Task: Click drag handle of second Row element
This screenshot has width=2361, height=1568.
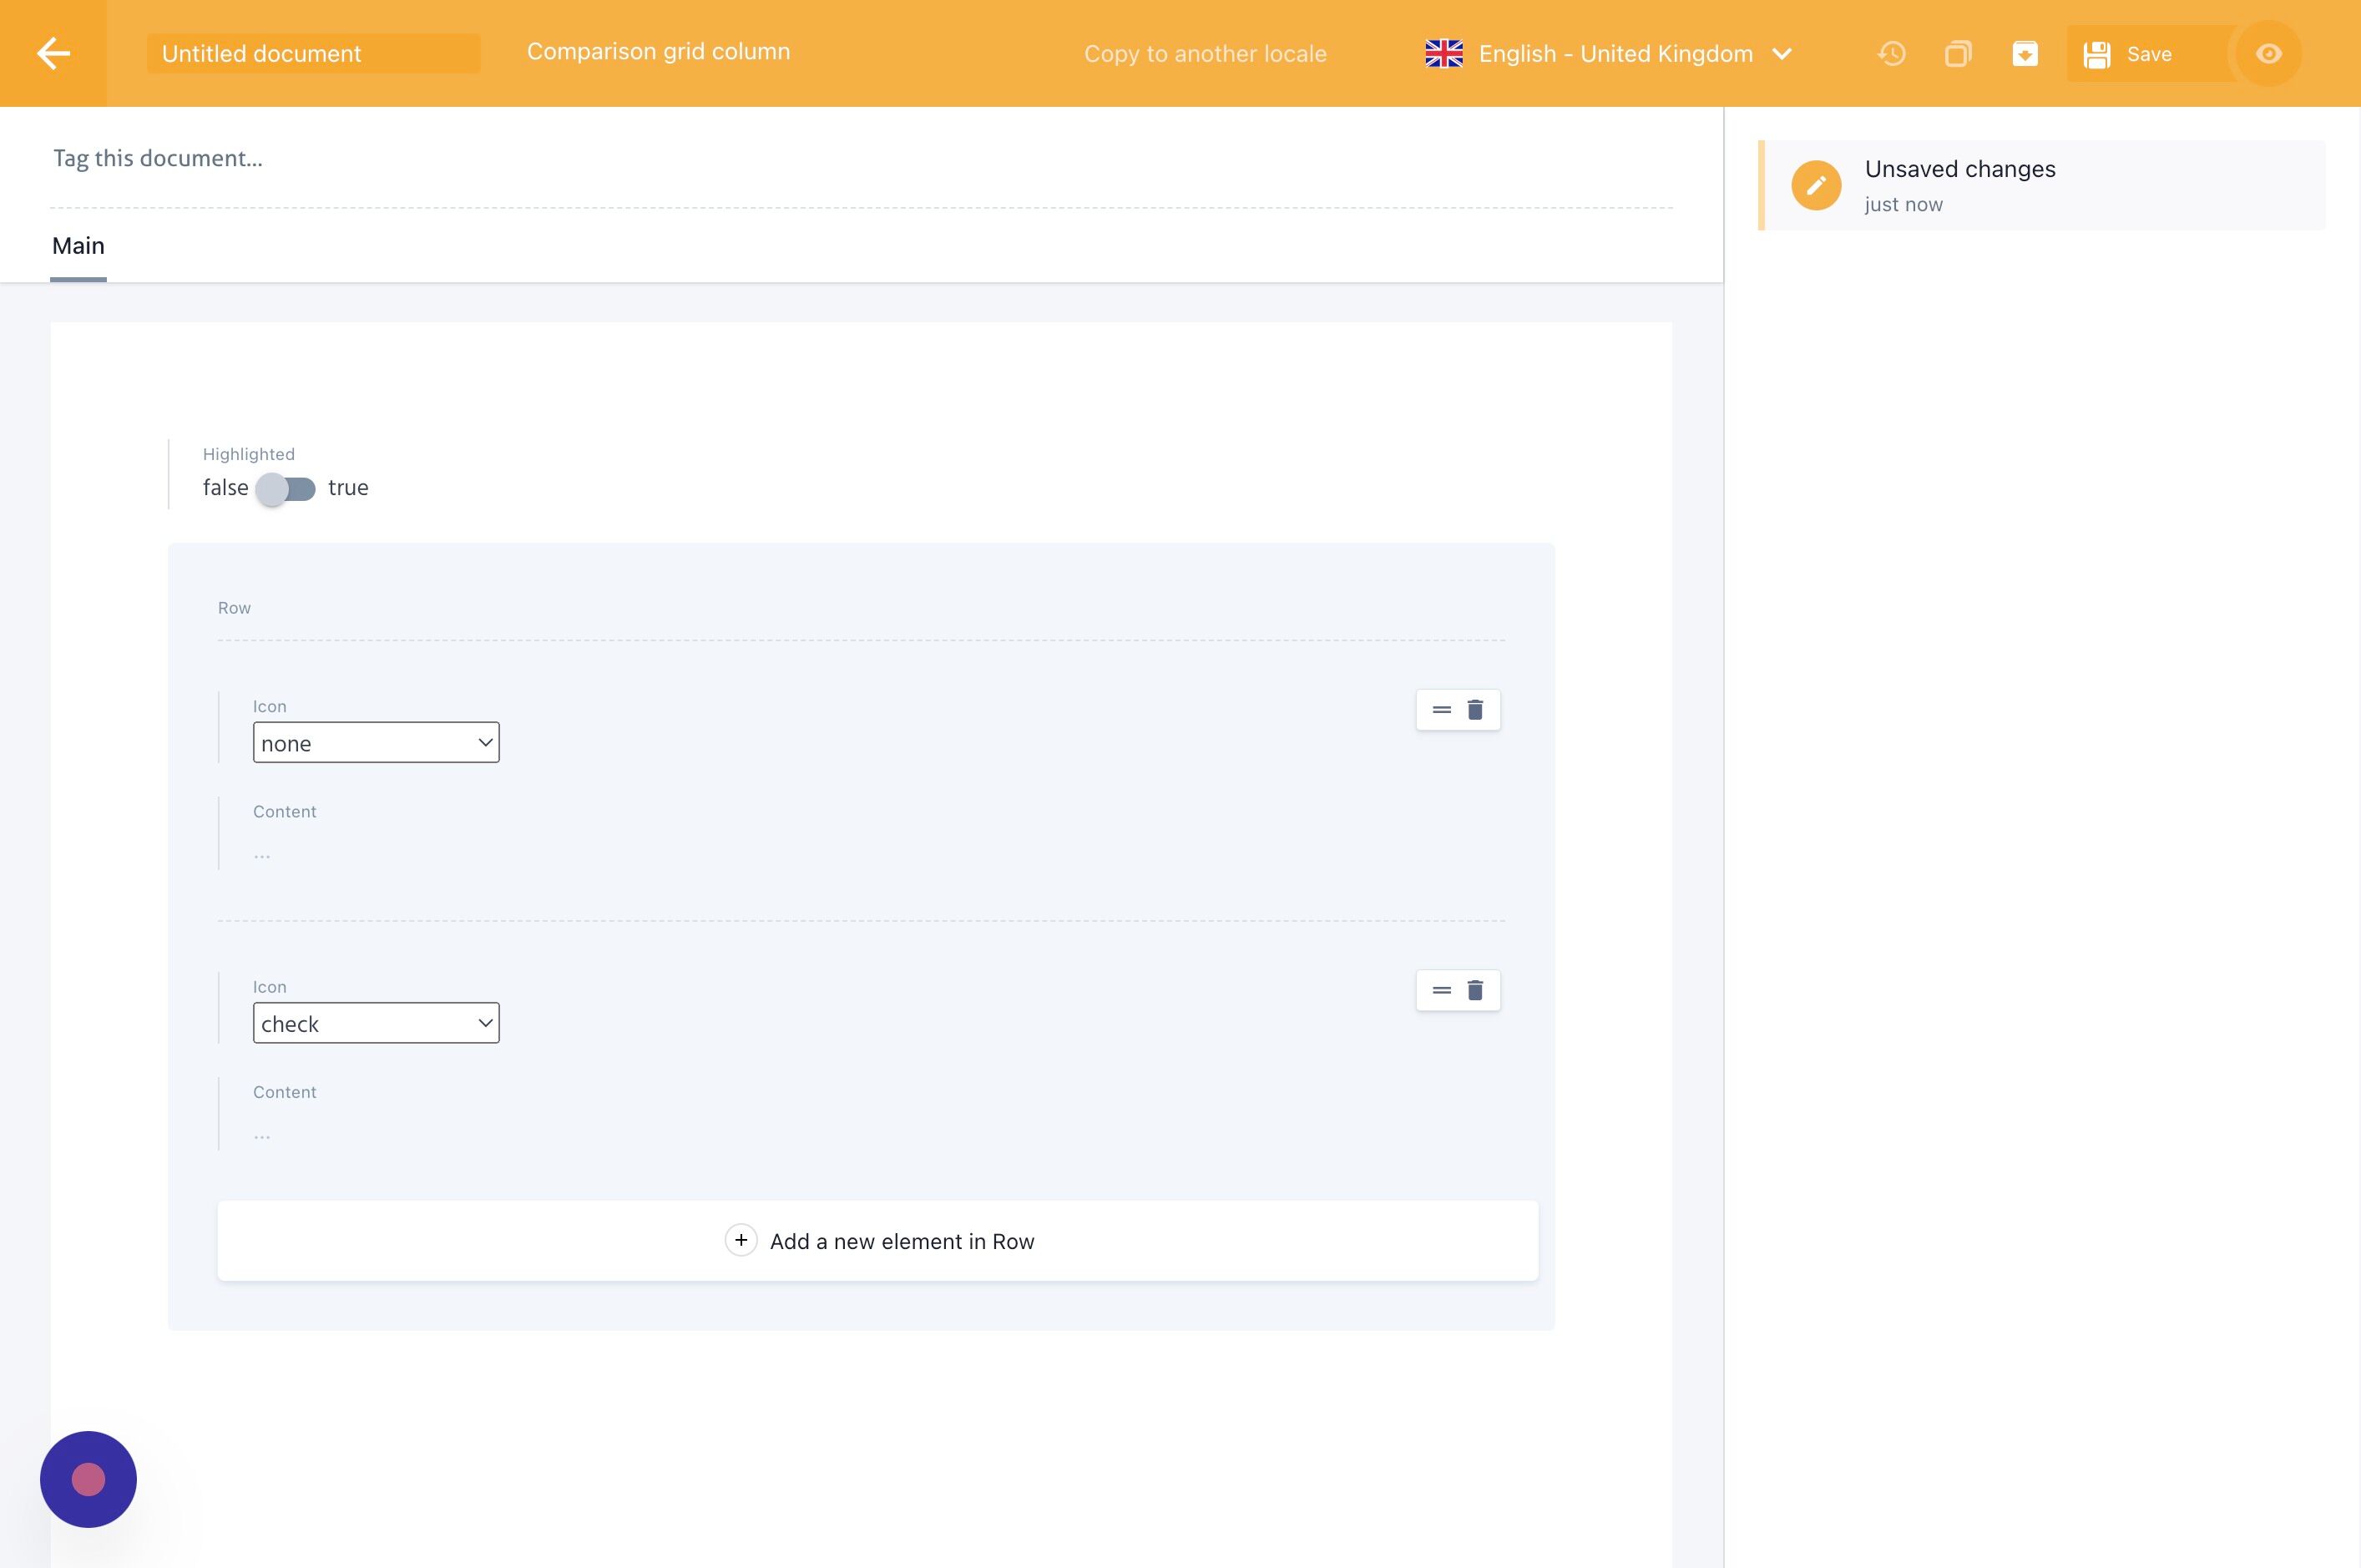Action: click(1441, 990)
